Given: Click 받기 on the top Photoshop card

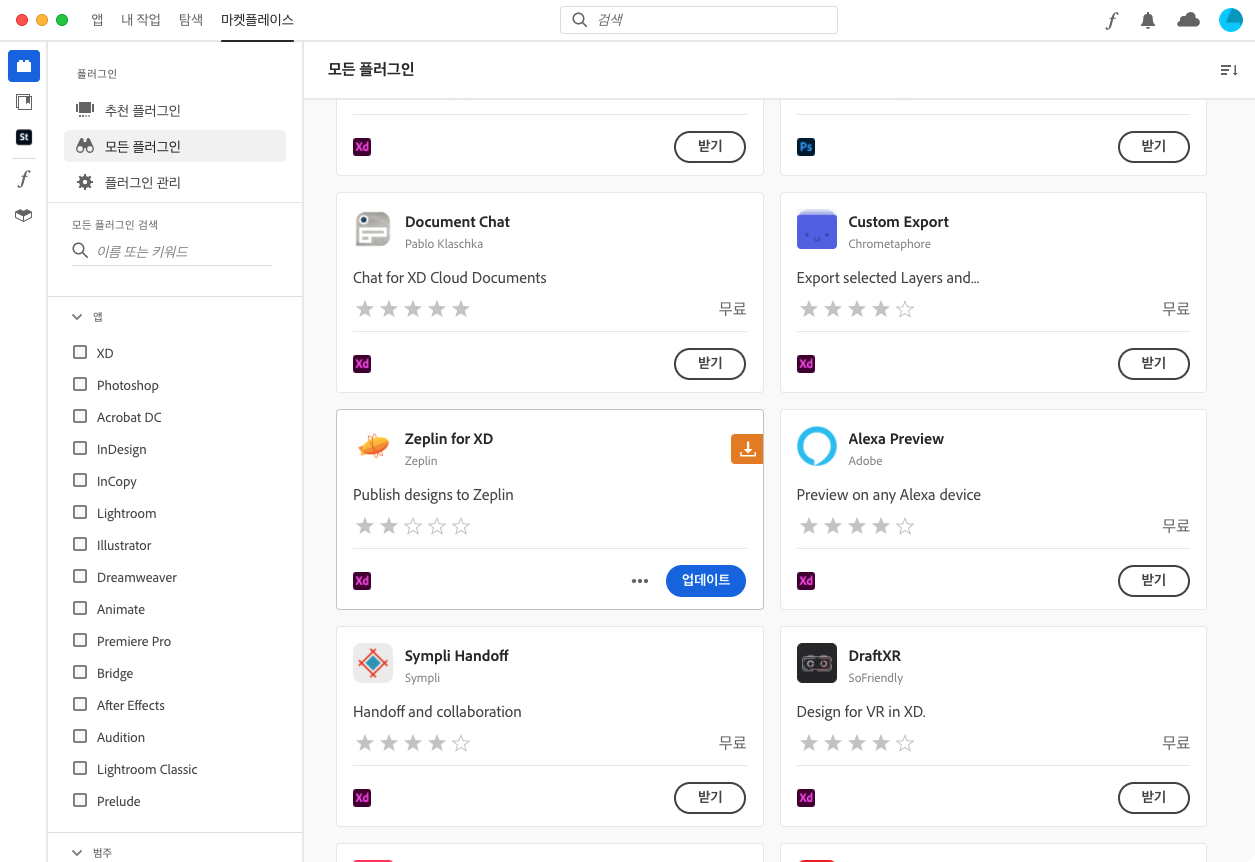Looking at the screenshot, I should click(x=1153, y=146).
